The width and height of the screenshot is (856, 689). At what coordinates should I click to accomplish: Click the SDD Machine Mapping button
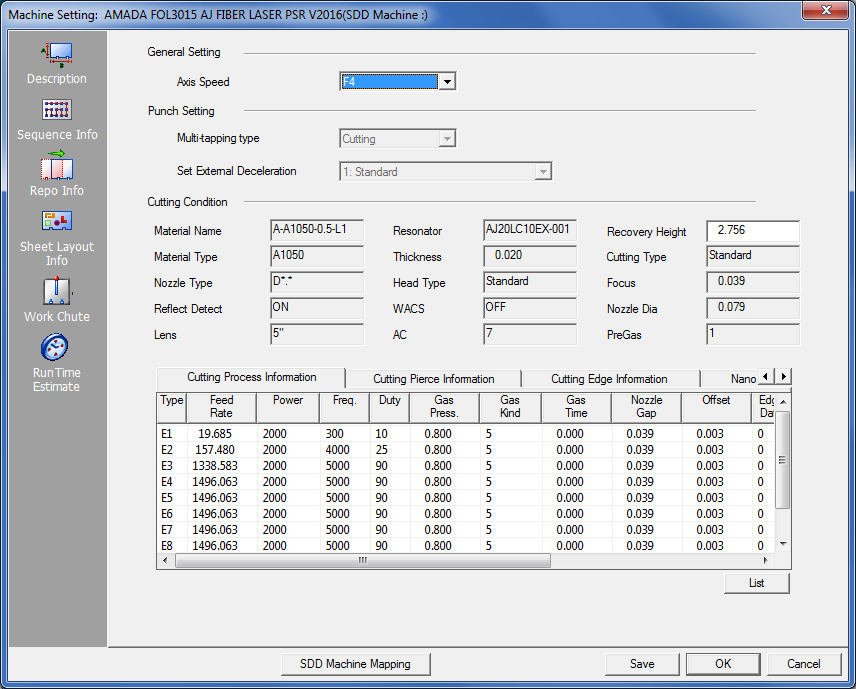tap(355, 664)
